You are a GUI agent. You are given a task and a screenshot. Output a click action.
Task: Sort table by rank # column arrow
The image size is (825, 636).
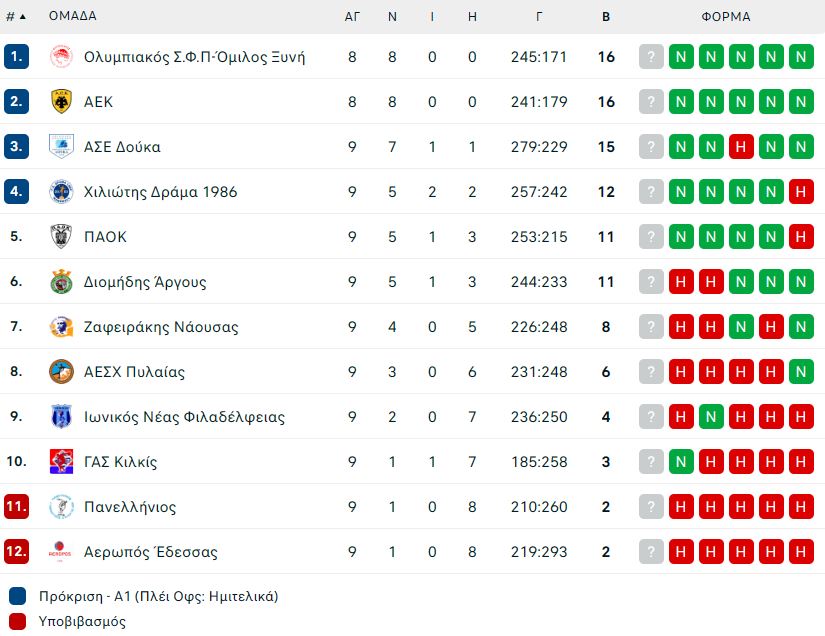point(23,17)
